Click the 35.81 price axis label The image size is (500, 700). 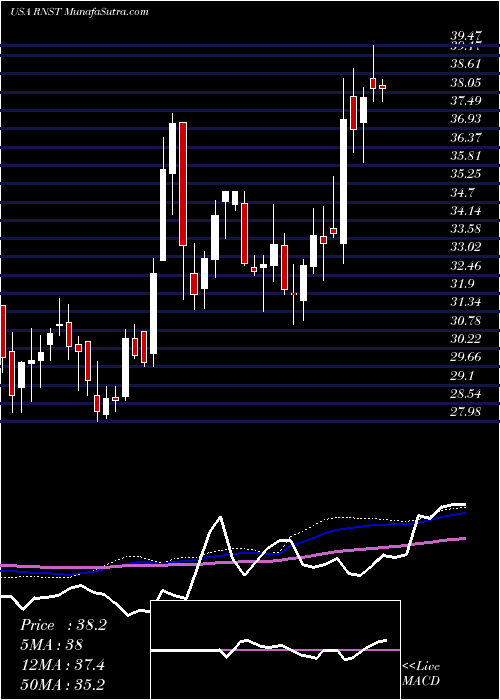[466, 156]
